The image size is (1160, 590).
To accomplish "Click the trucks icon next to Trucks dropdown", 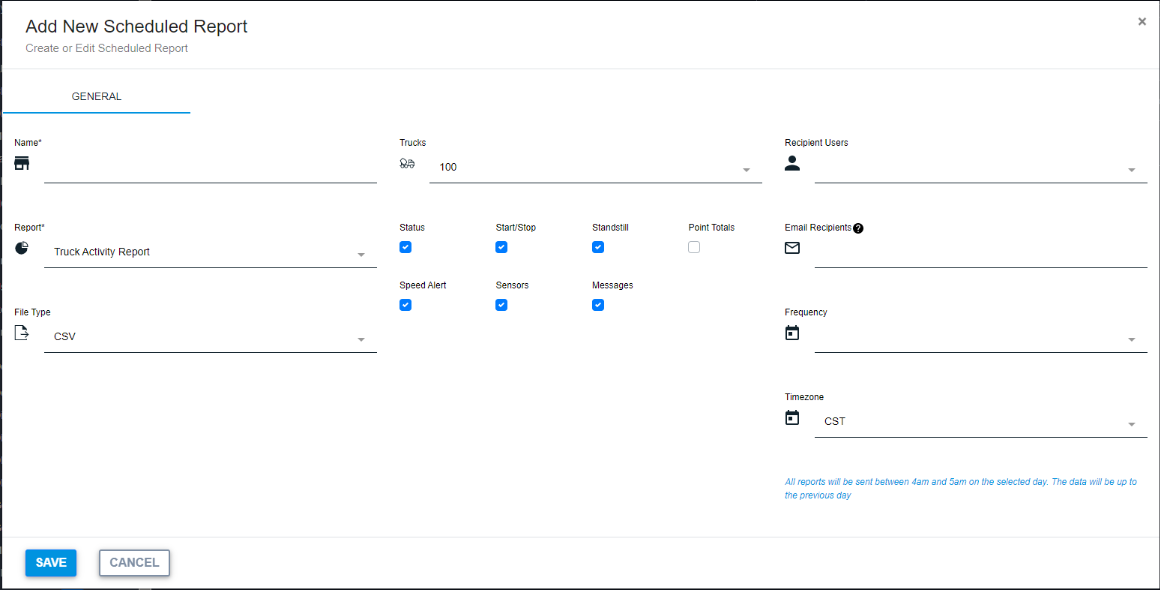I will (x=407, y=164).
